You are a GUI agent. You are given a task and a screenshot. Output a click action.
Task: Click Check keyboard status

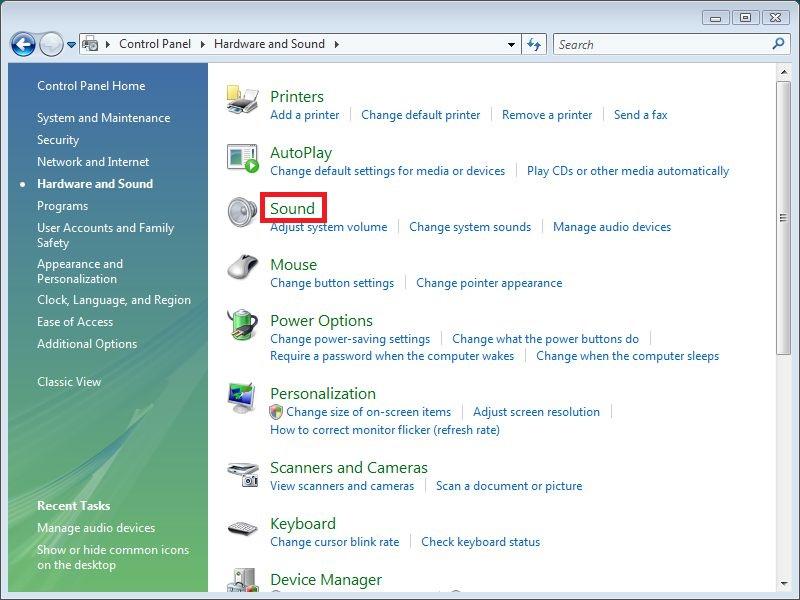pos(481,542)
